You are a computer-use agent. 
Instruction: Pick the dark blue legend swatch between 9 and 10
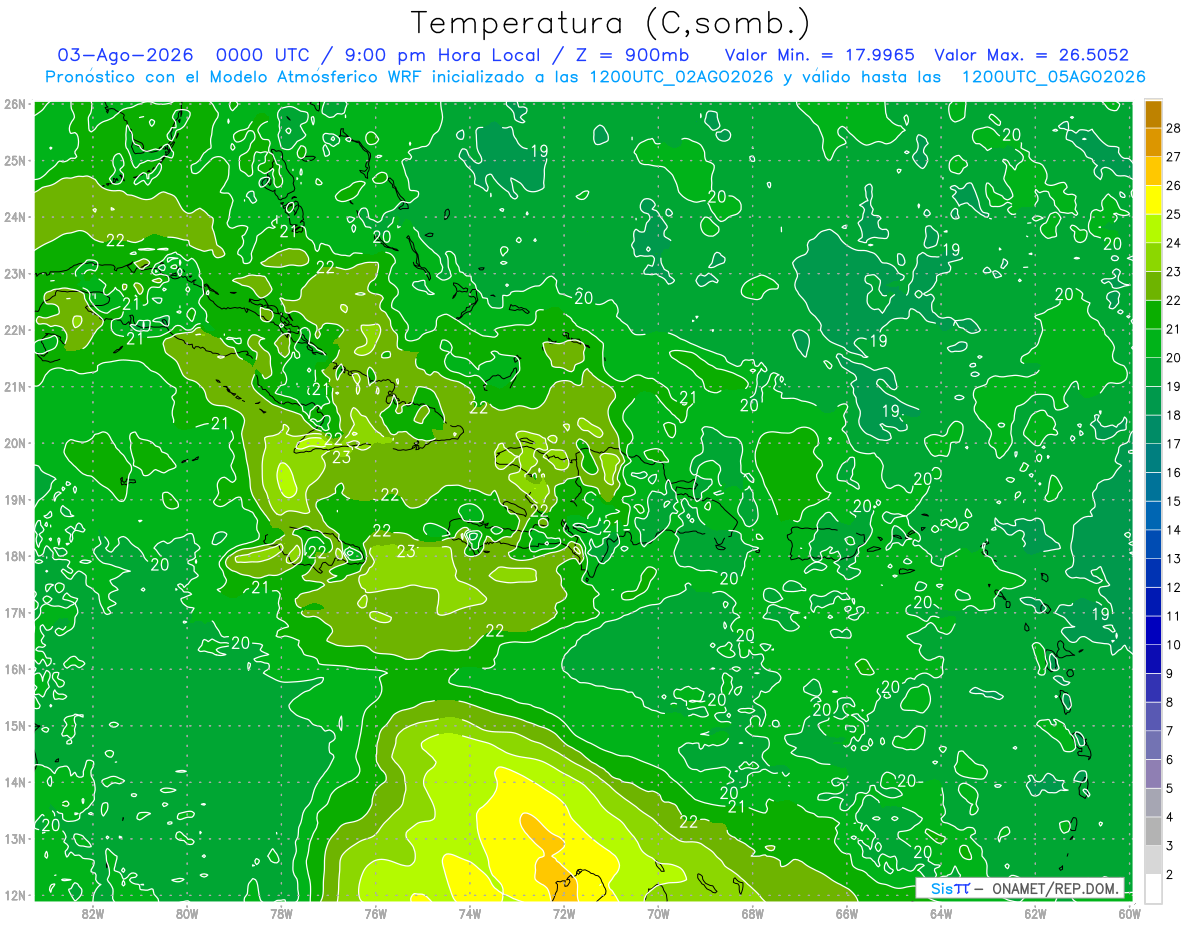click(1153, 659)
